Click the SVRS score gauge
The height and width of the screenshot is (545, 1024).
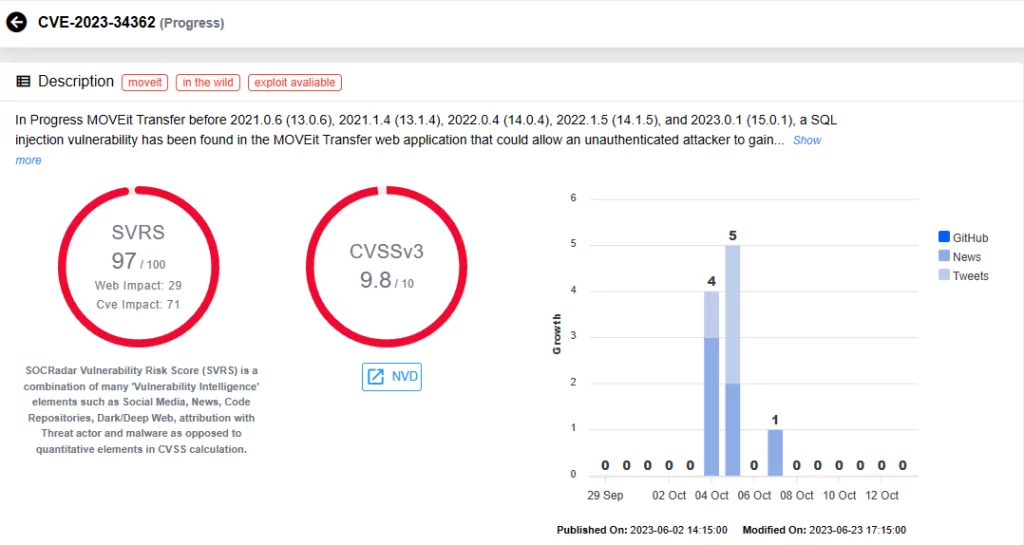pos(138,266)
